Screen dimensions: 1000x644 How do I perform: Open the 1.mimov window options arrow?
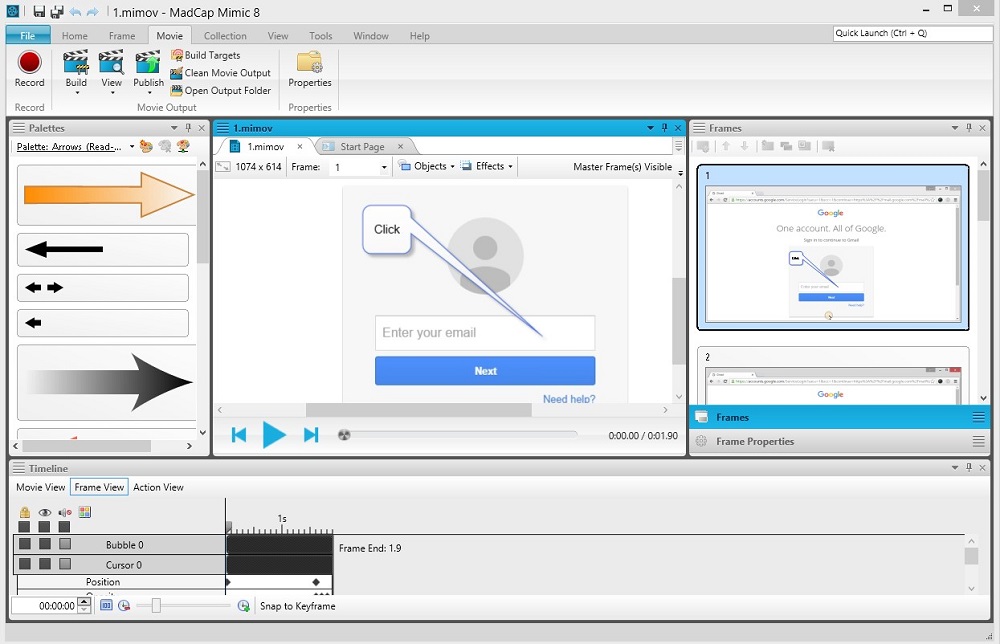pos(651,128)
